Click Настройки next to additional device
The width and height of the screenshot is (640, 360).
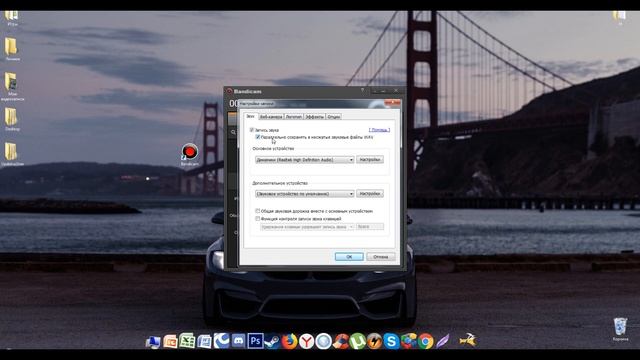pos(370,193)
